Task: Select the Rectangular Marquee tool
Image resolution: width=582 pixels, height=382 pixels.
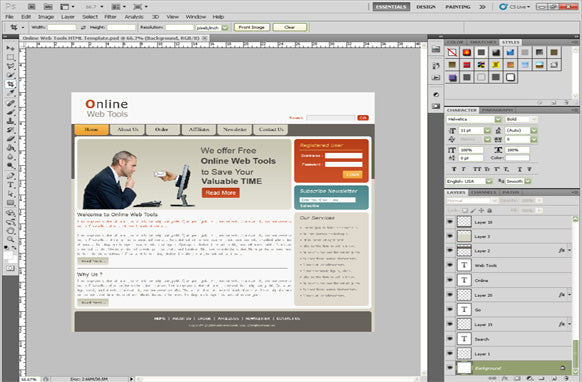Action: tap(10, 57)
